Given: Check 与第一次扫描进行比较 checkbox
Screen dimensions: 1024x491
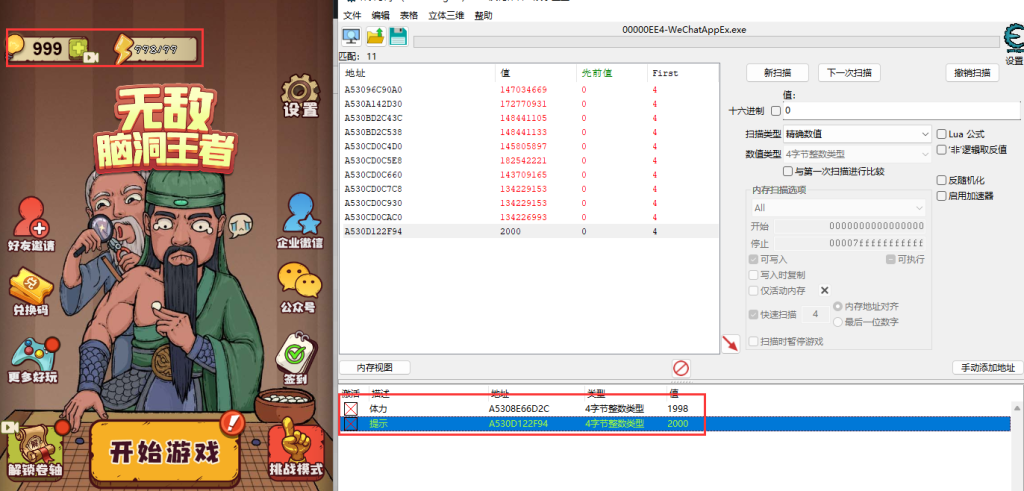Looking at the screenshot, I should (x=788, y=171).
